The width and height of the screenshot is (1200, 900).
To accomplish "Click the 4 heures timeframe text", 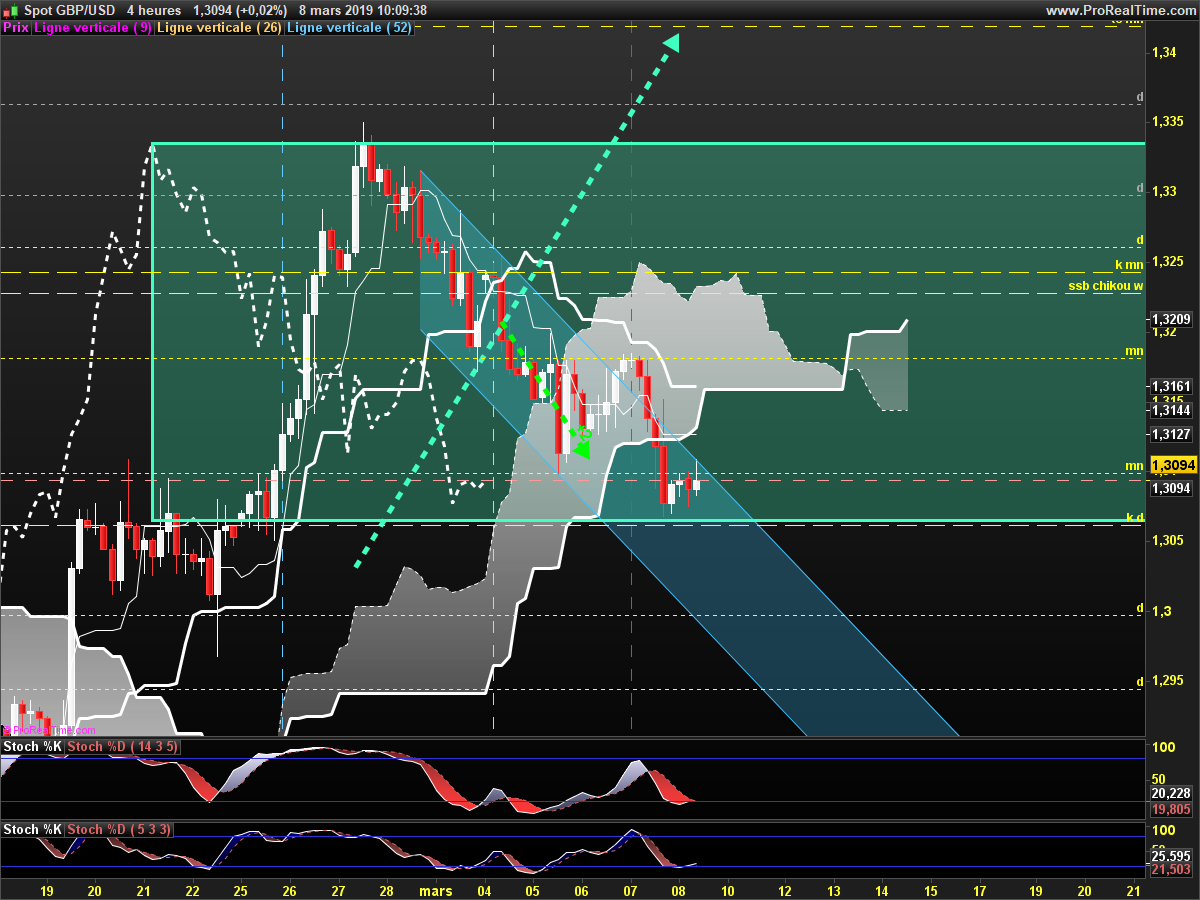I will click(x=155, y=10).
